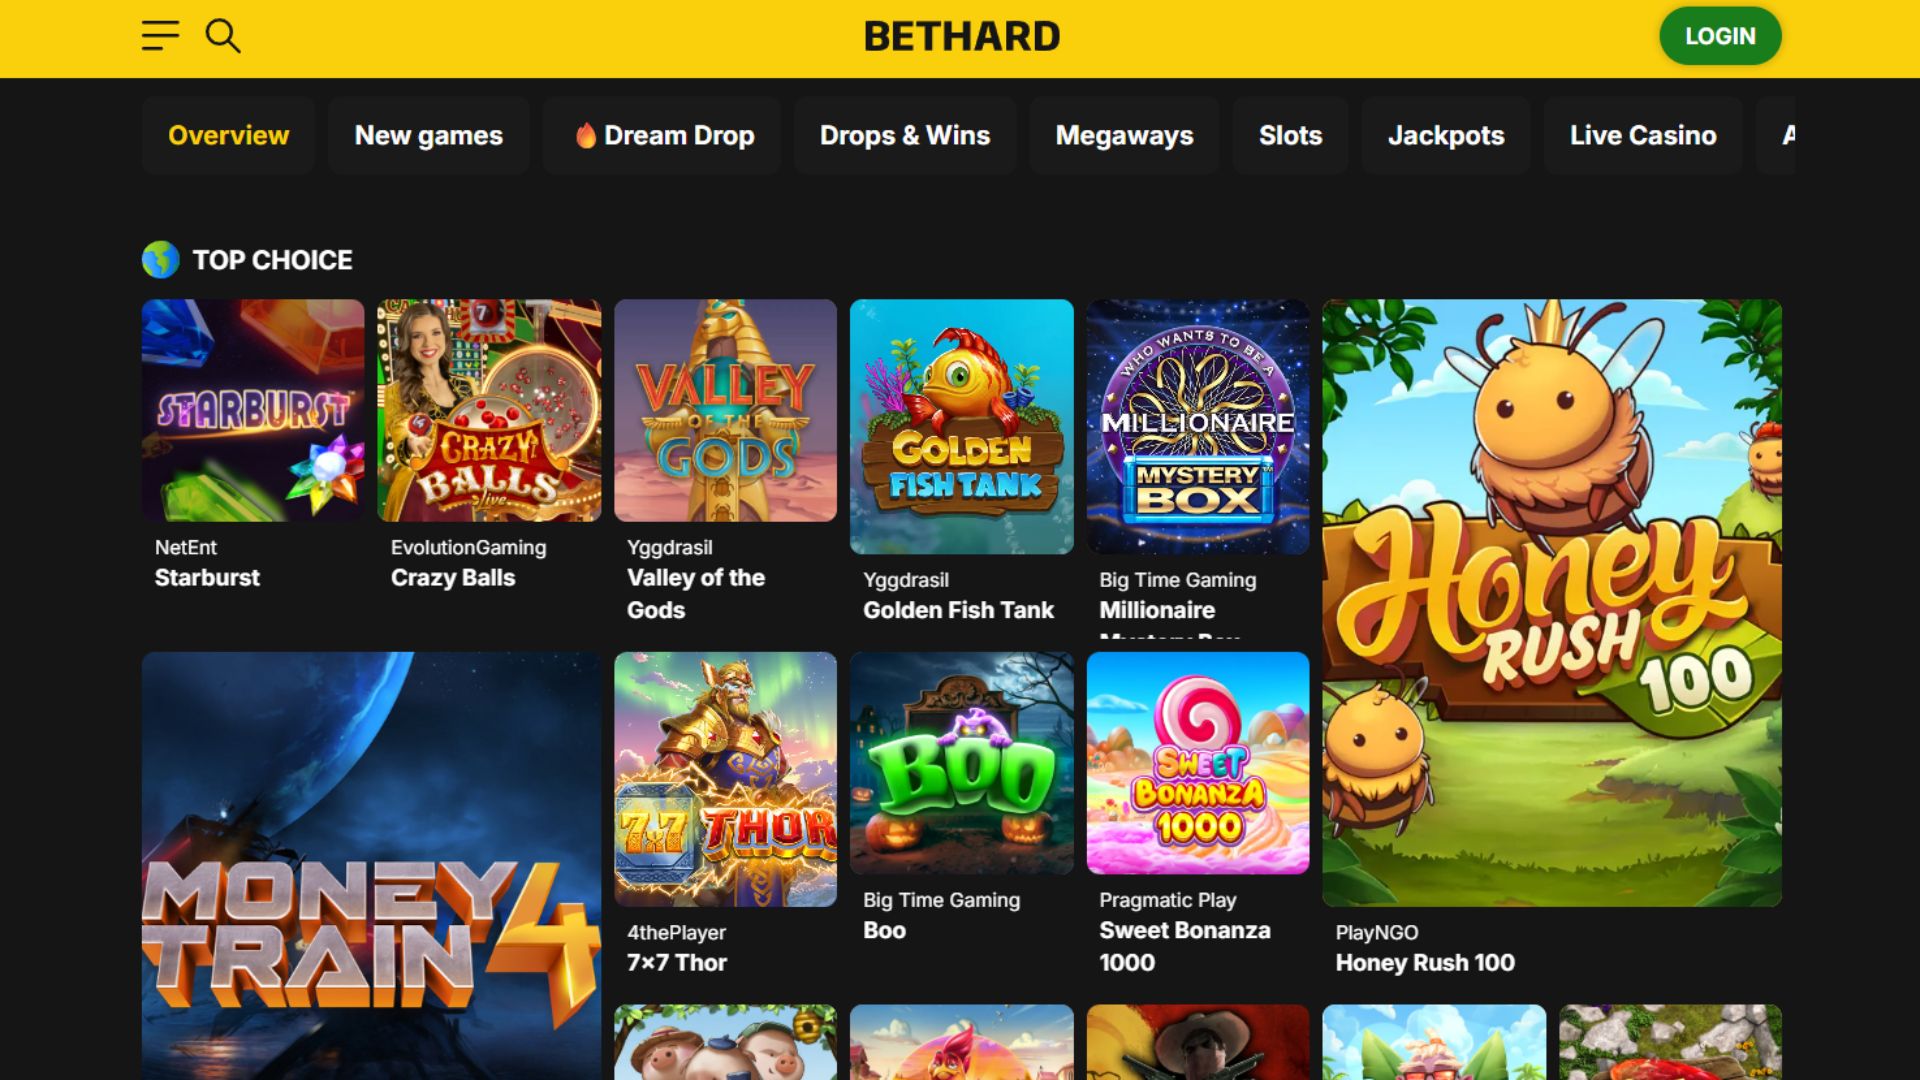Open the Drops & Wins tab
The width and height of the screenshot is (1920, 1080).
pos(905,135)
